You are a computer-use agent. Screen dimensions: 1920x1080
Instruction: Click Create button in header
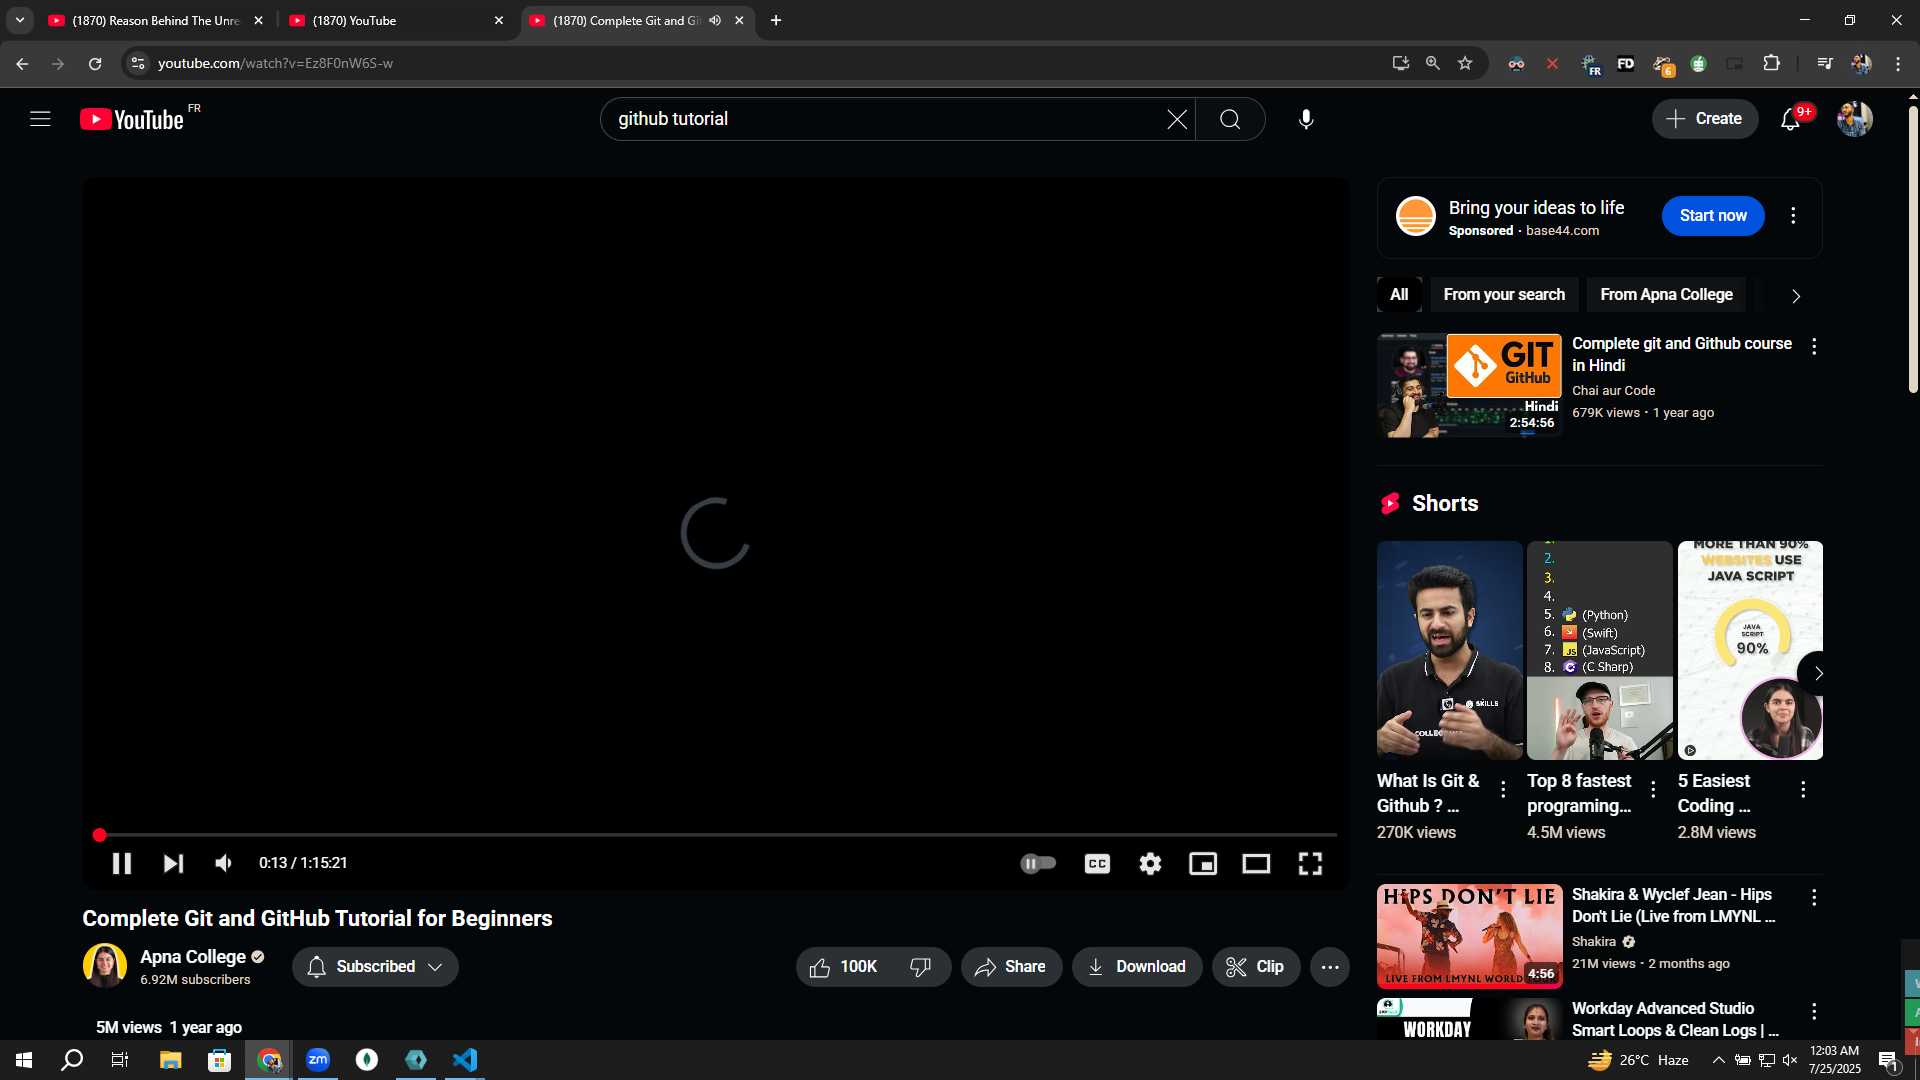1705,119
